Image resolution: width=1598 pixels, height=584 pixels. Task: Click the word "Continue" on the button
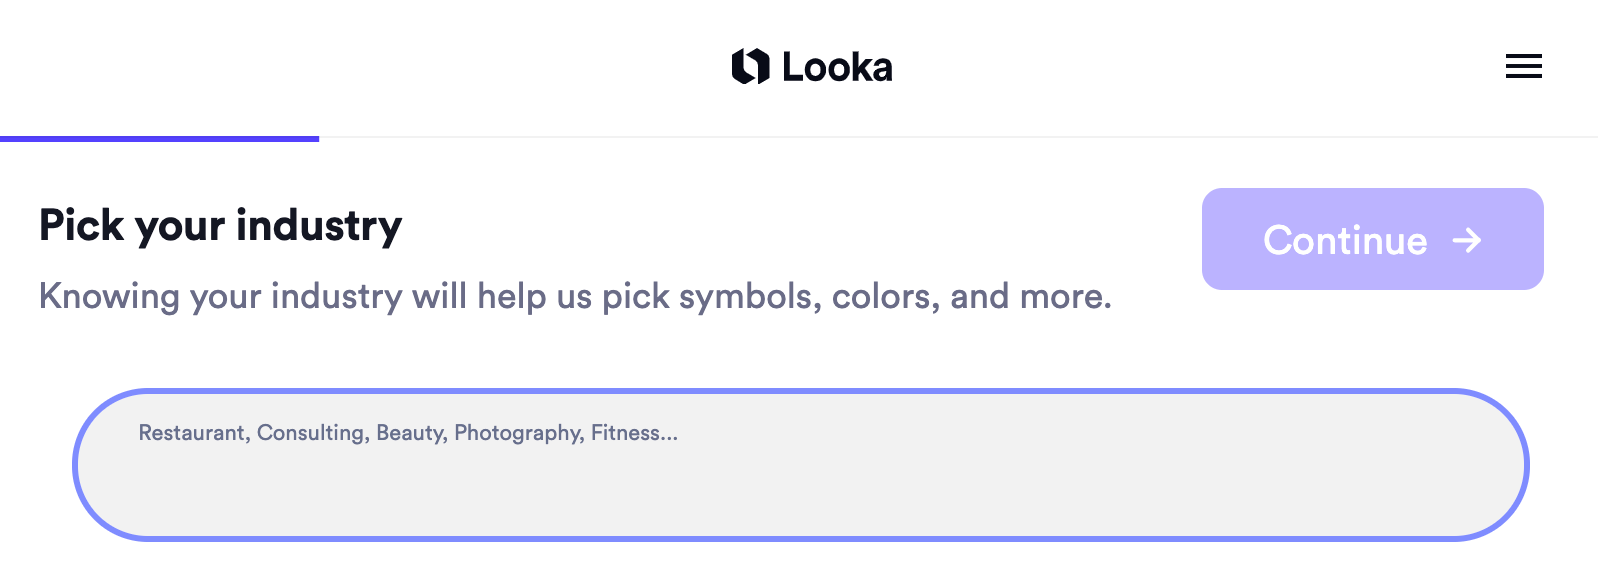coord(1345,241)
